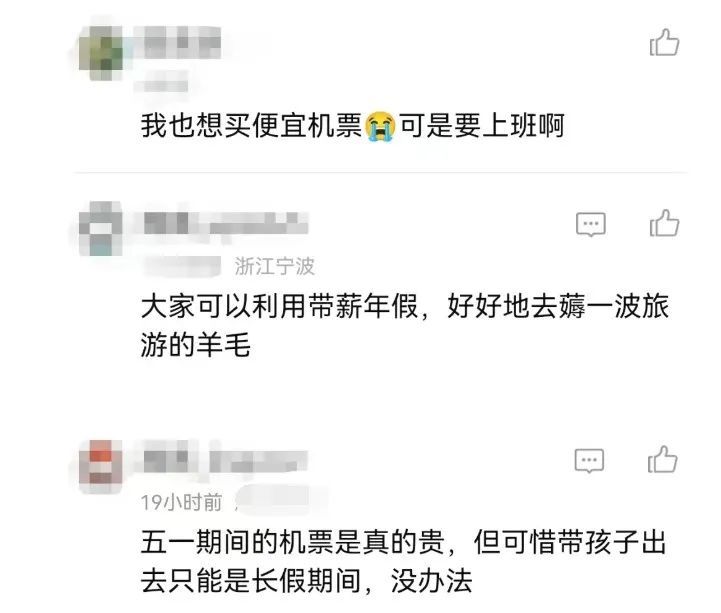Viewport: 721px width, 613px height.
Task: Open the first commenter's blurred username
Action: [x=182, y=42]
